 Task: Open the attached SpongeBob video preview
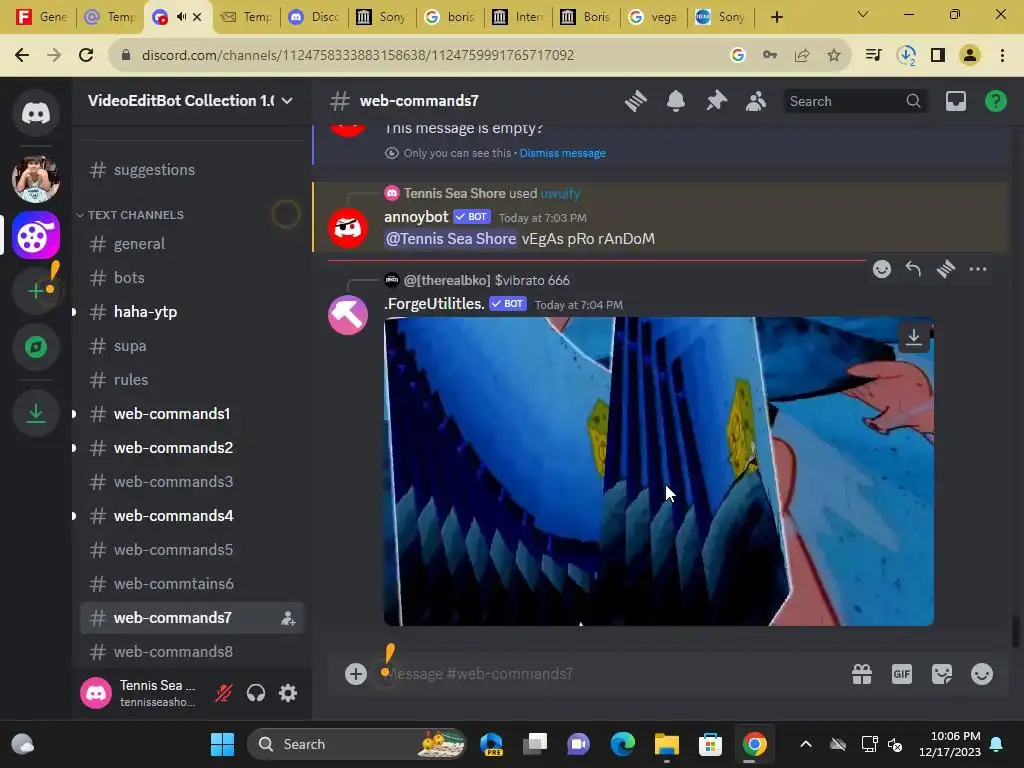tap(658, 472)
